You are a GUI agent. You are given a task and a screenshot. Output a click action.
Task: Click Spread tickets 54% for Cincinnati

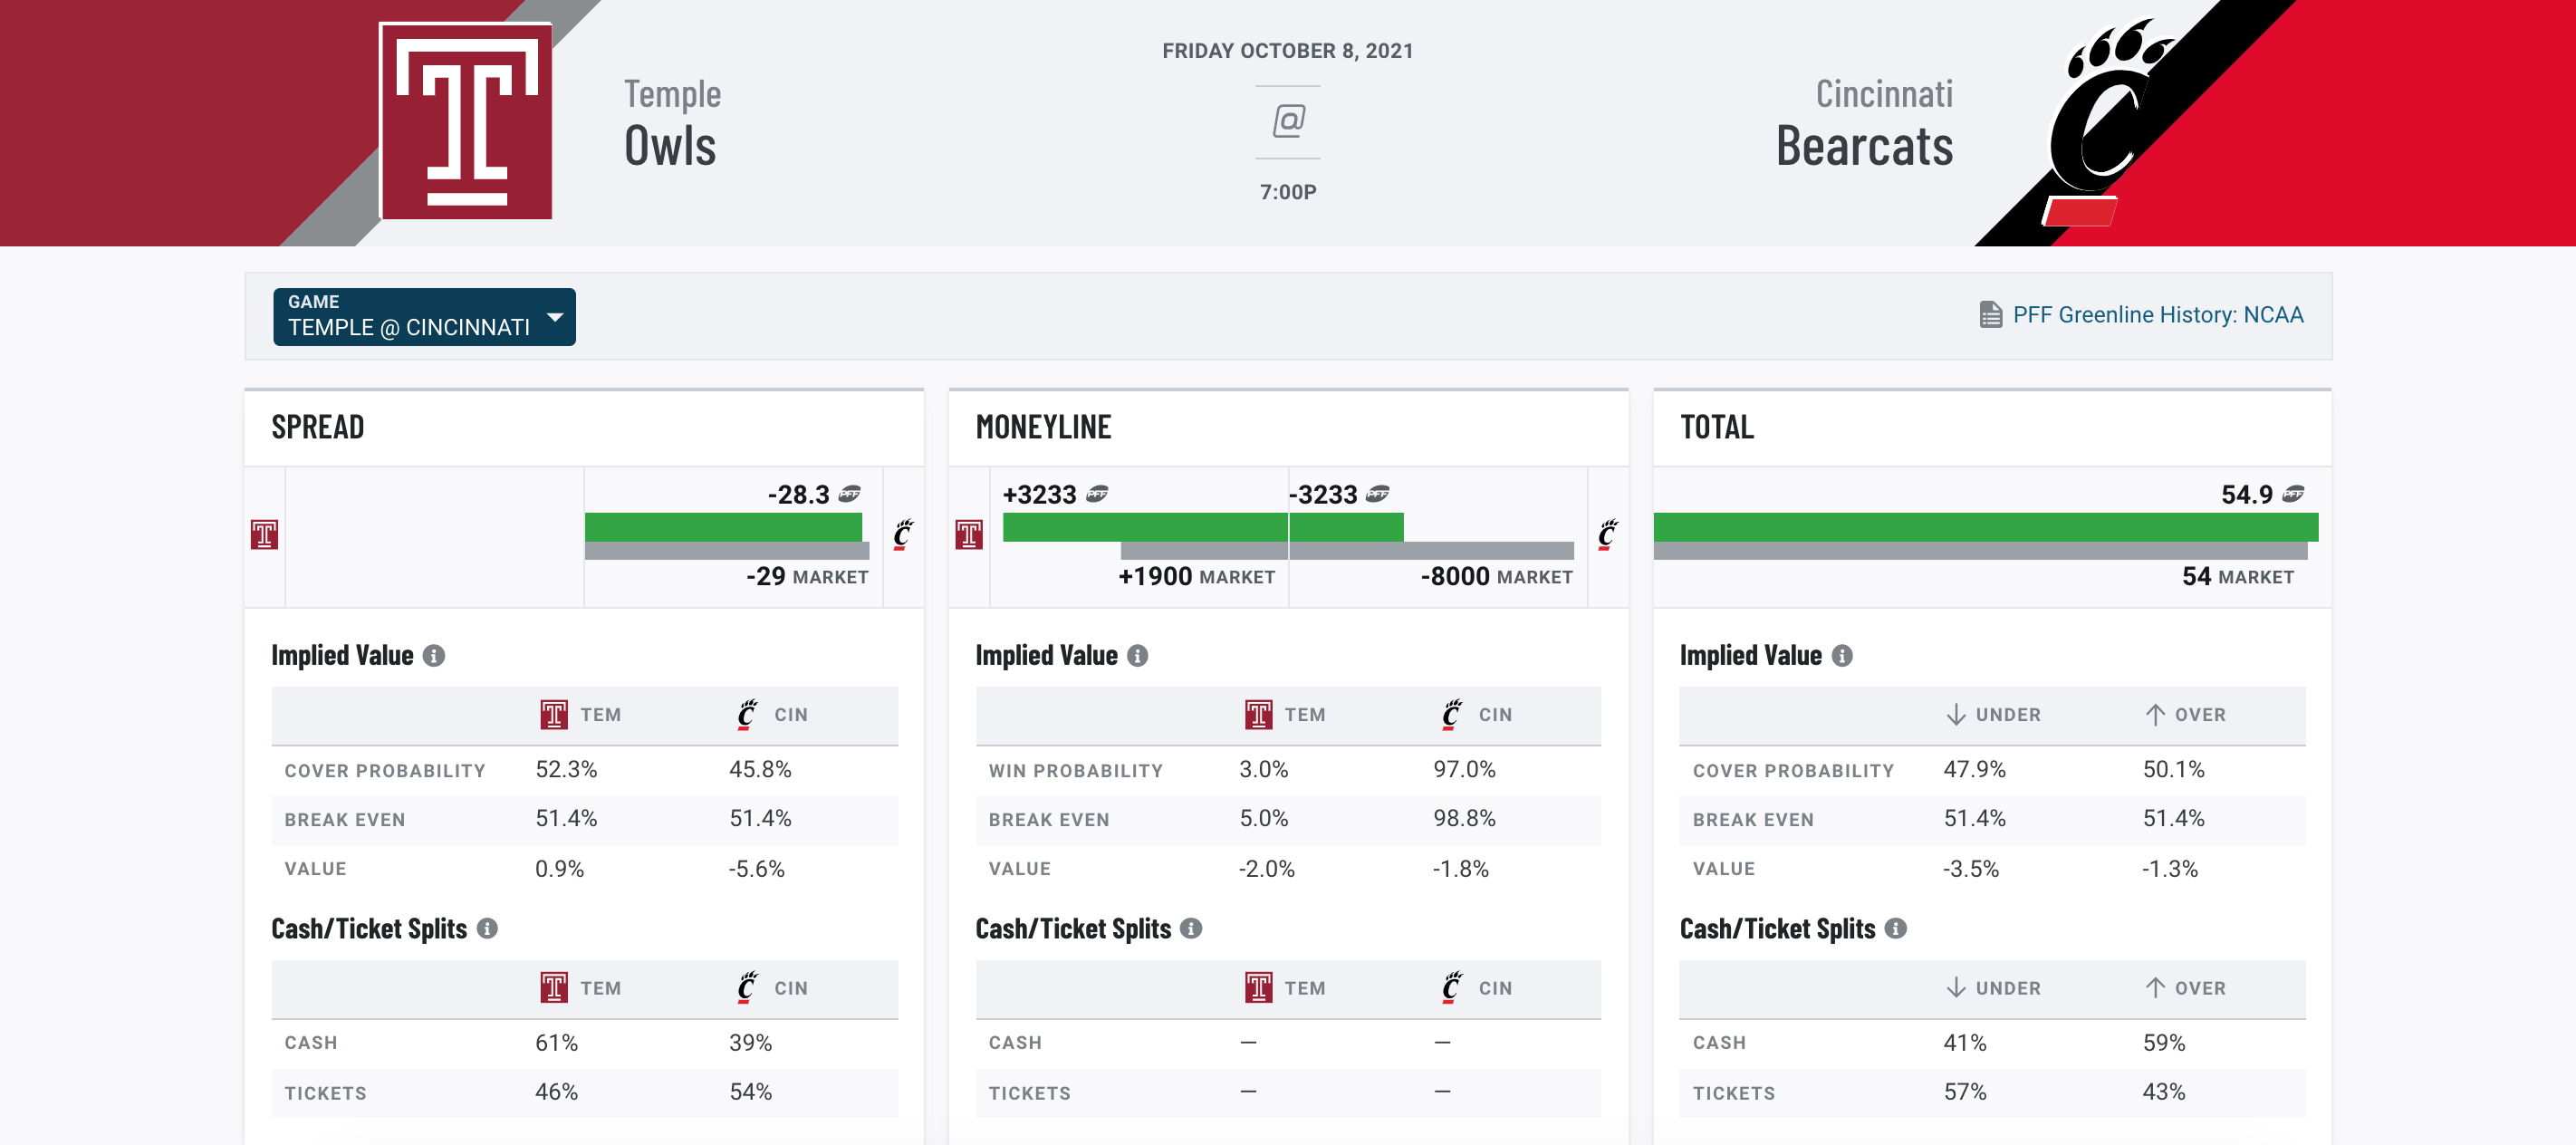point(750,1092)
